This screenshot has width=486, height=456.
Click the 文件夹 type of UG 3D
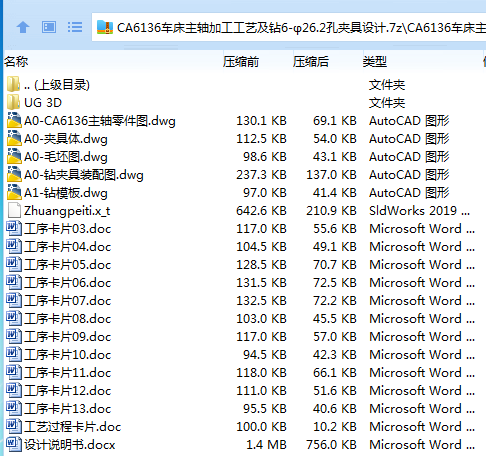[387, 103]
